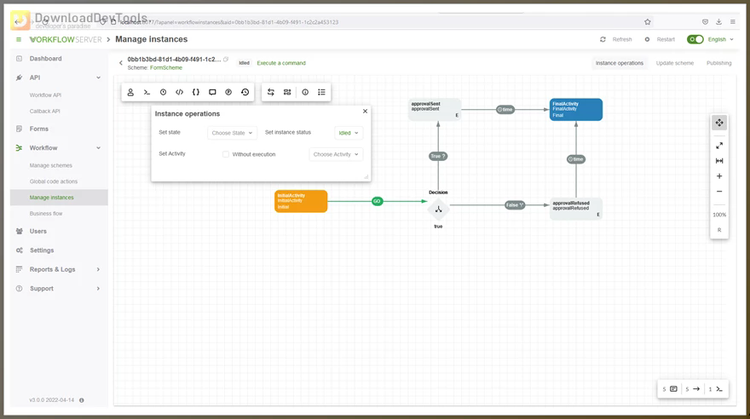Open Forms in the sidebar
The height and width of the screenshot is (419, 750).
[x=39, y=129]
